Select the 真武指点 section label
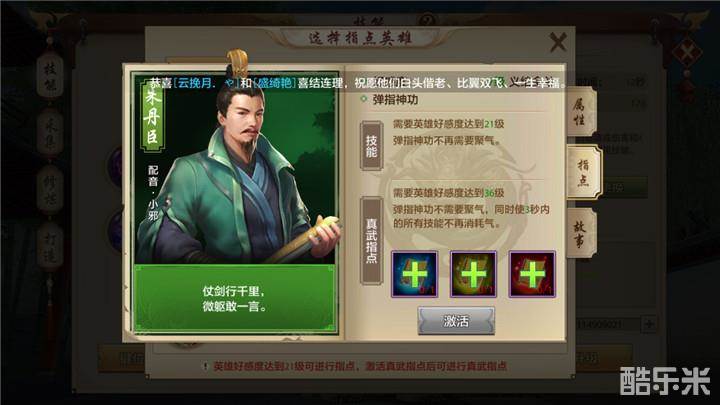 point(371,241)
